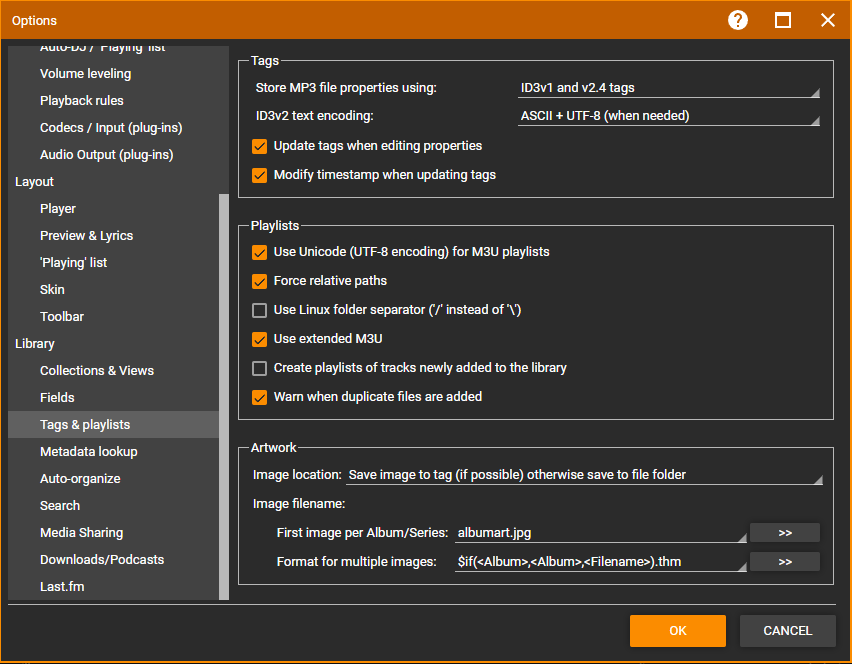This screenshot has width=852, height=664.
Task: Open the Player settings page
Action: (x=113, y=209)
